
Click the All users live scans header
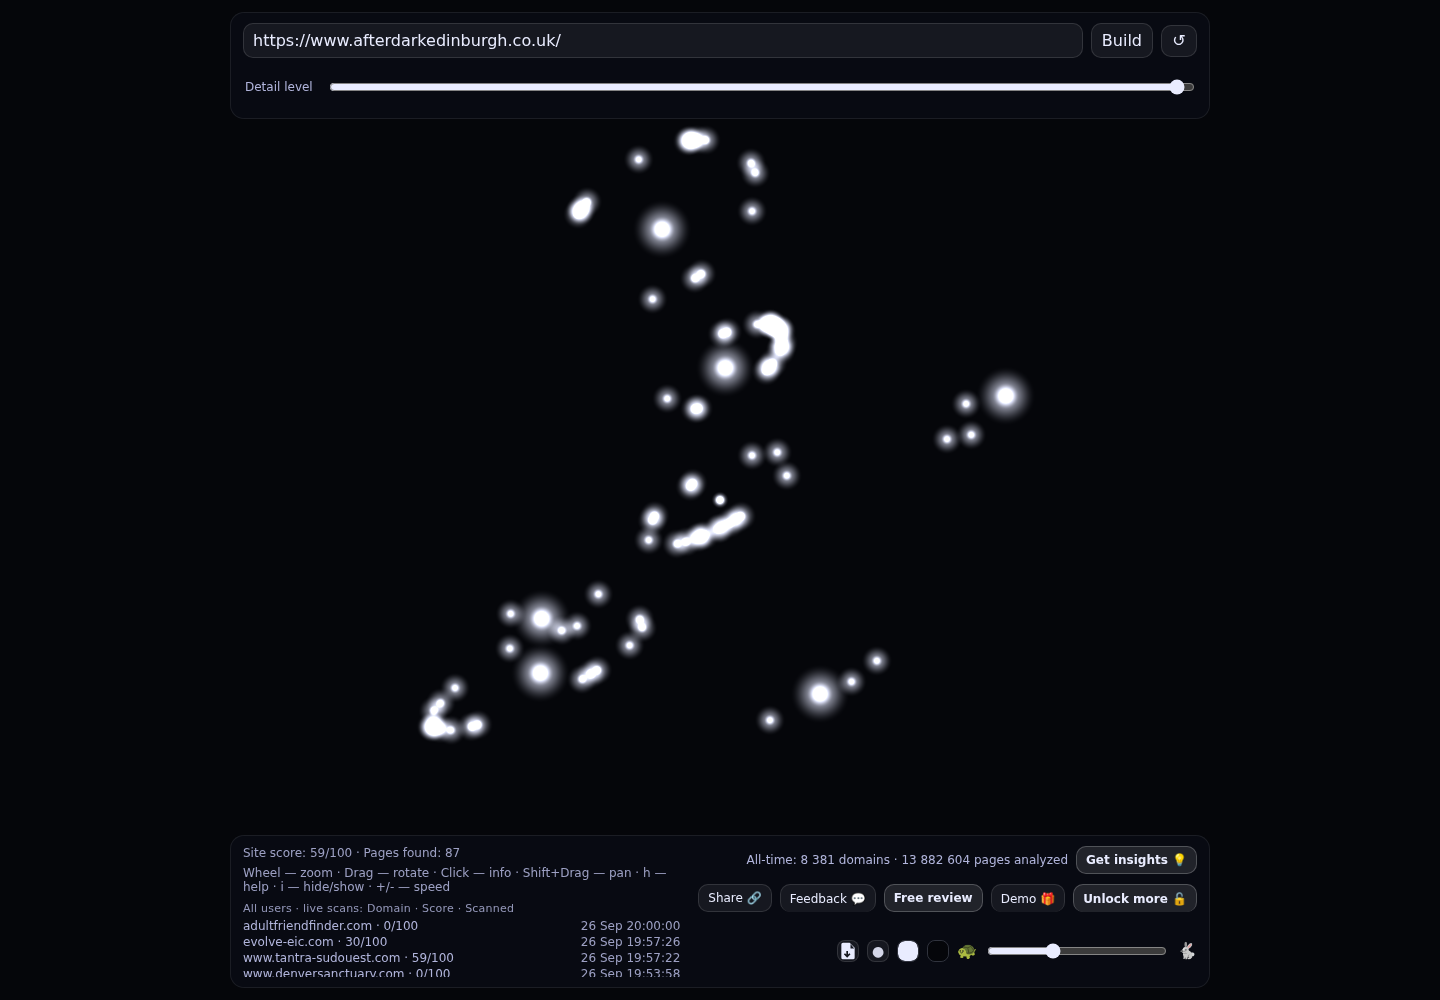(x=378, y=908)
